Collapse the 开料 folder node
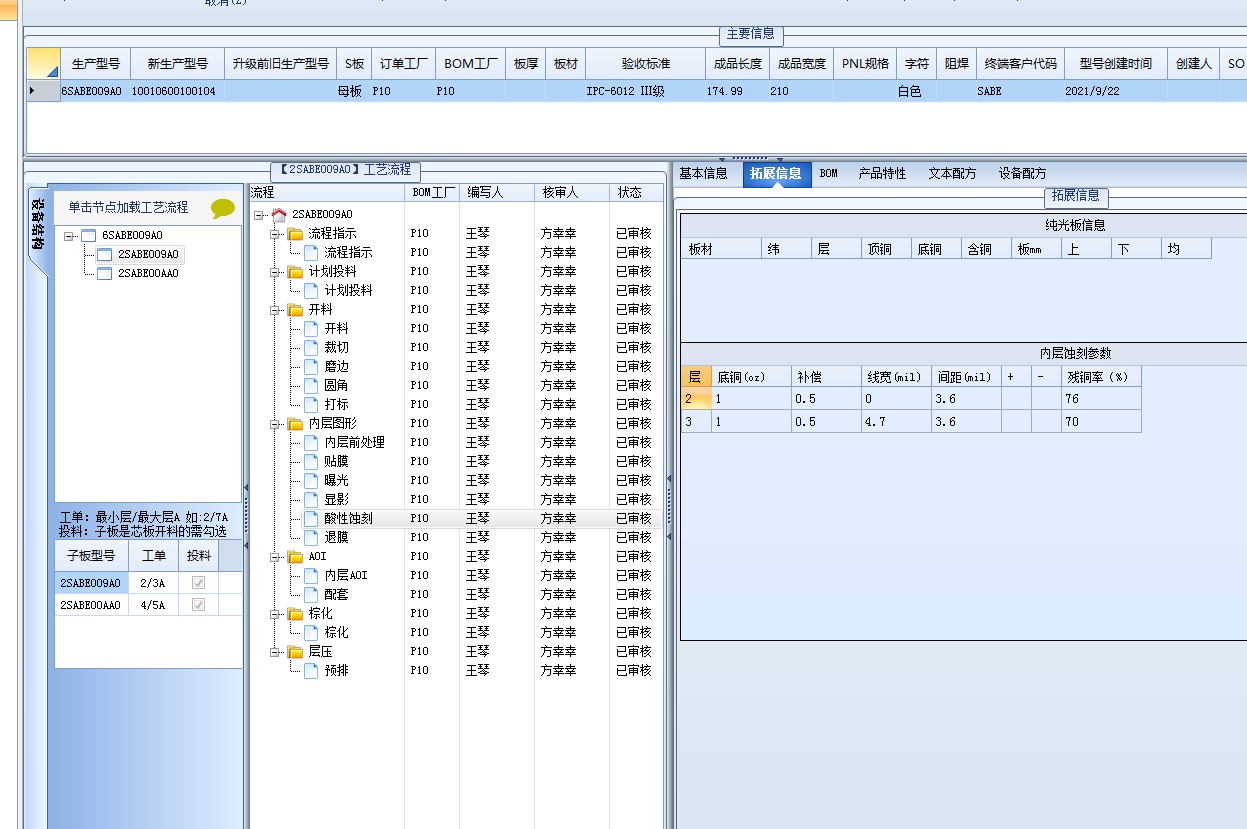 coord(275,309)
